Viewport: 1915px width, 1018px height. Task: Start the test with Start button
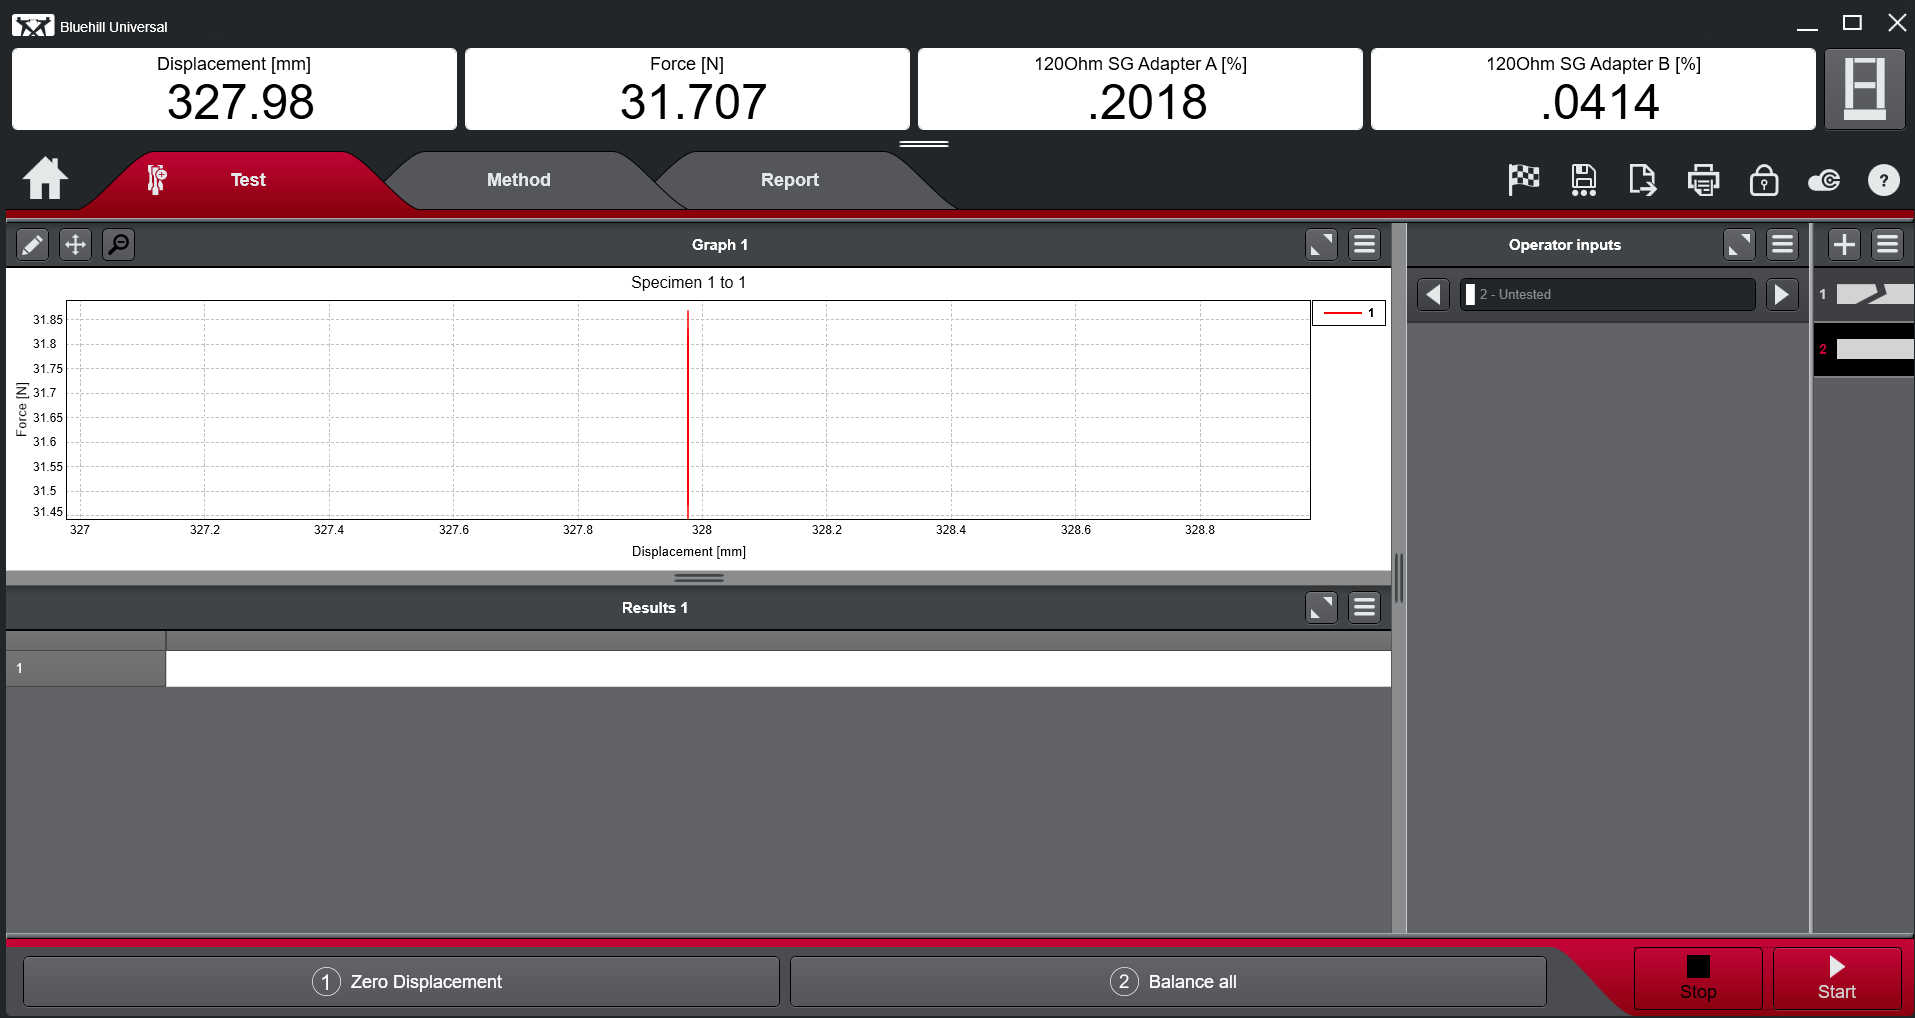[1836, 977]
